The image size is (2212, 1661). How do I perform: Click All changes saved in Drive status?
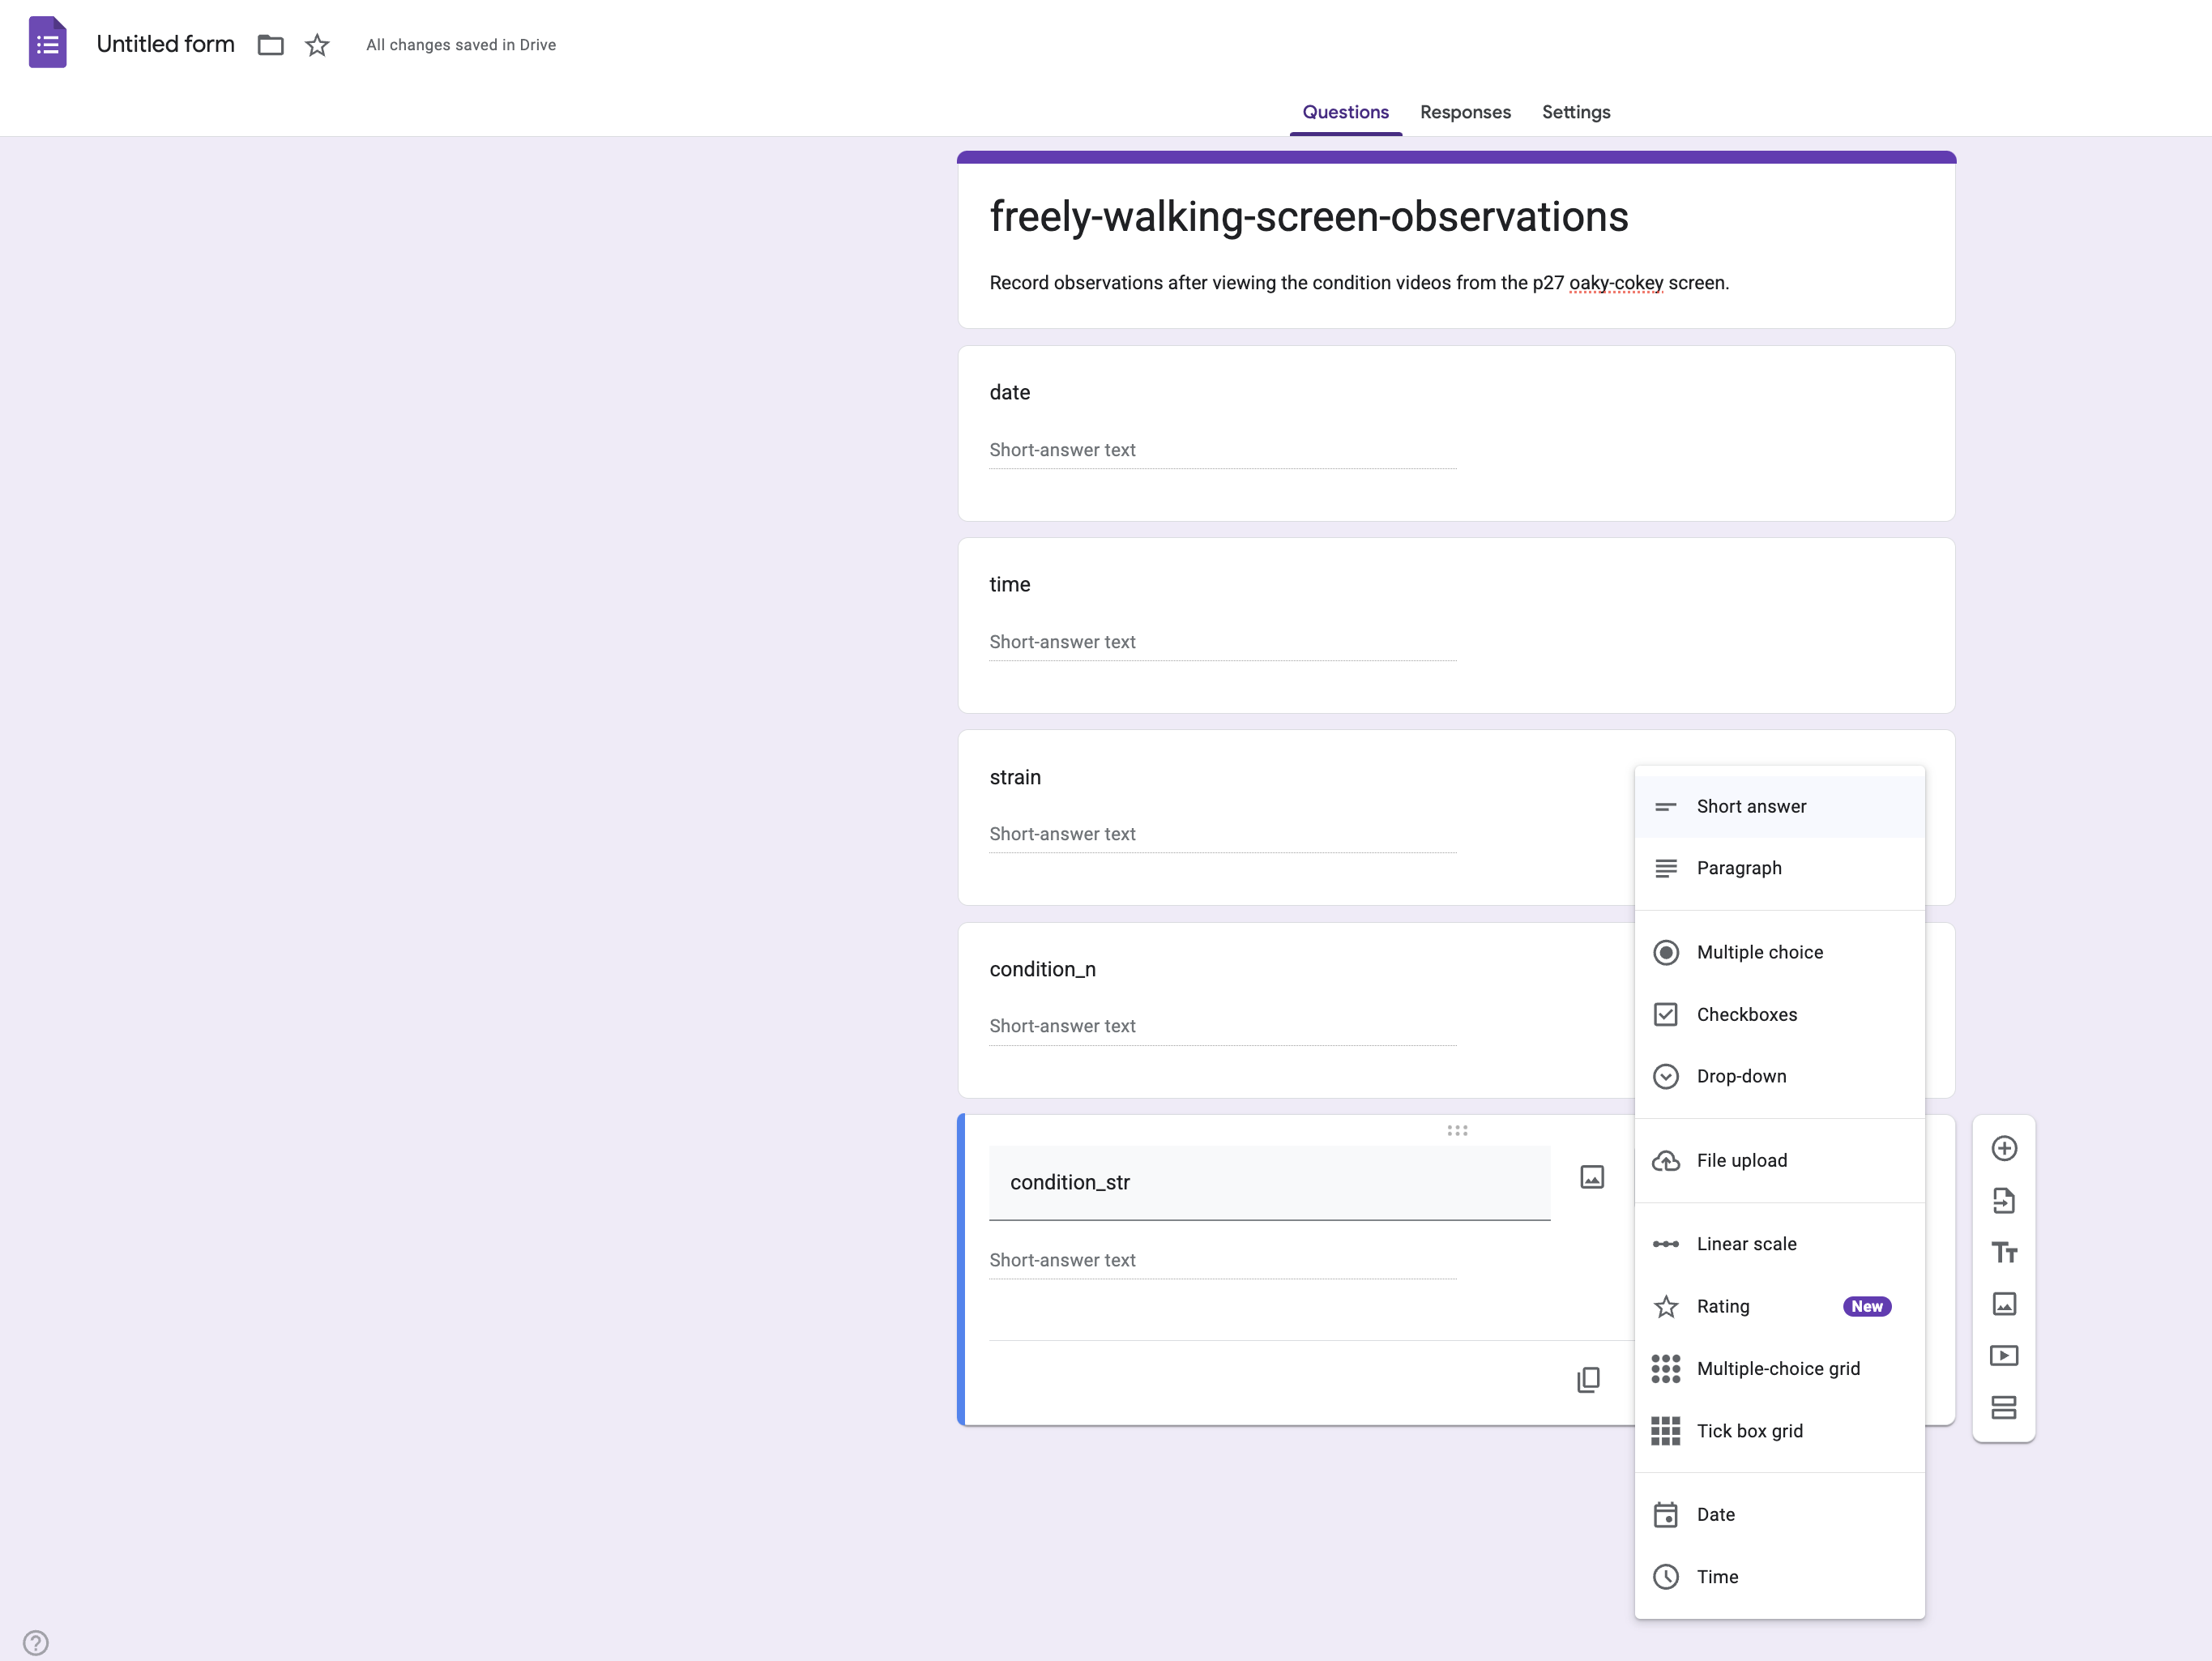461,45
